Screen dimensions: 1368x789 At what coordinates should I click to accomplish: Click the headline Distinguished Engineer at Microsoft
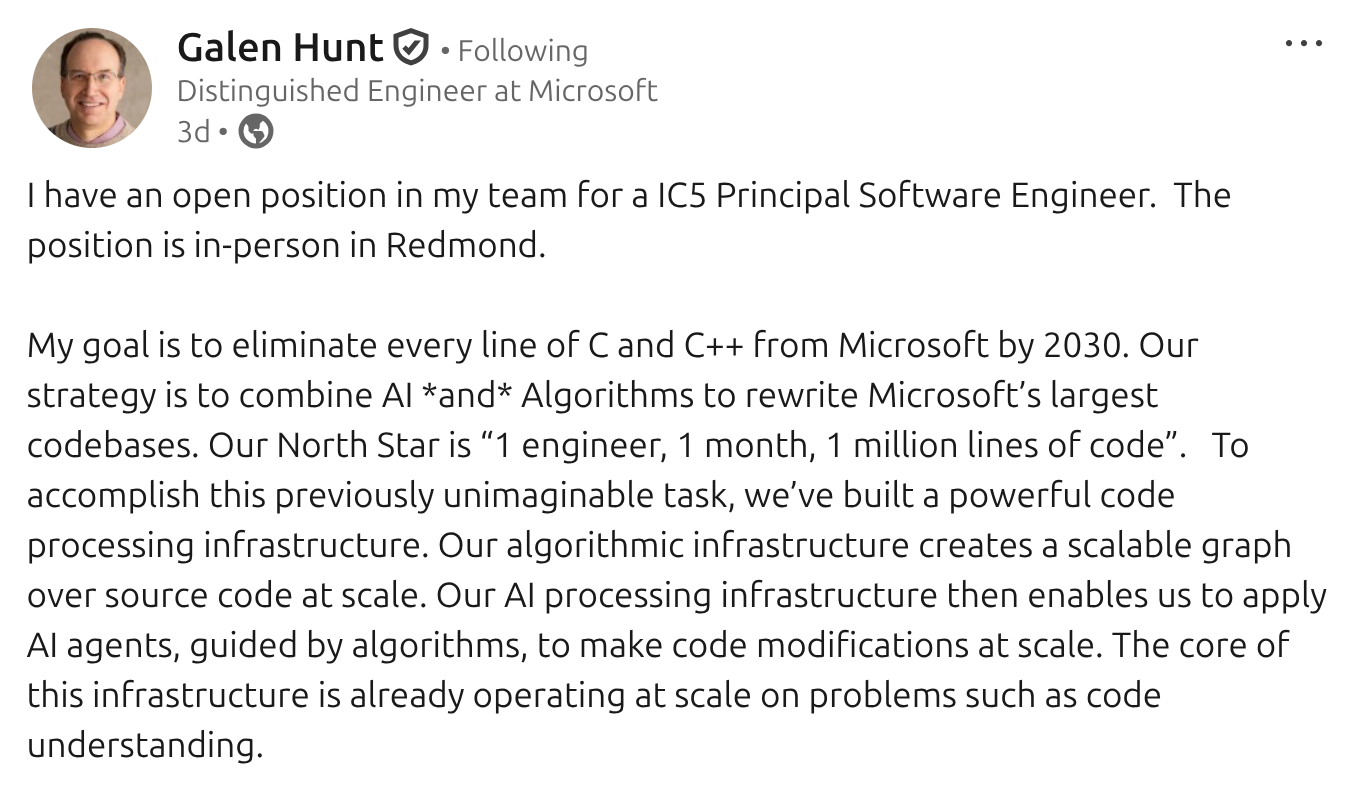417,90
